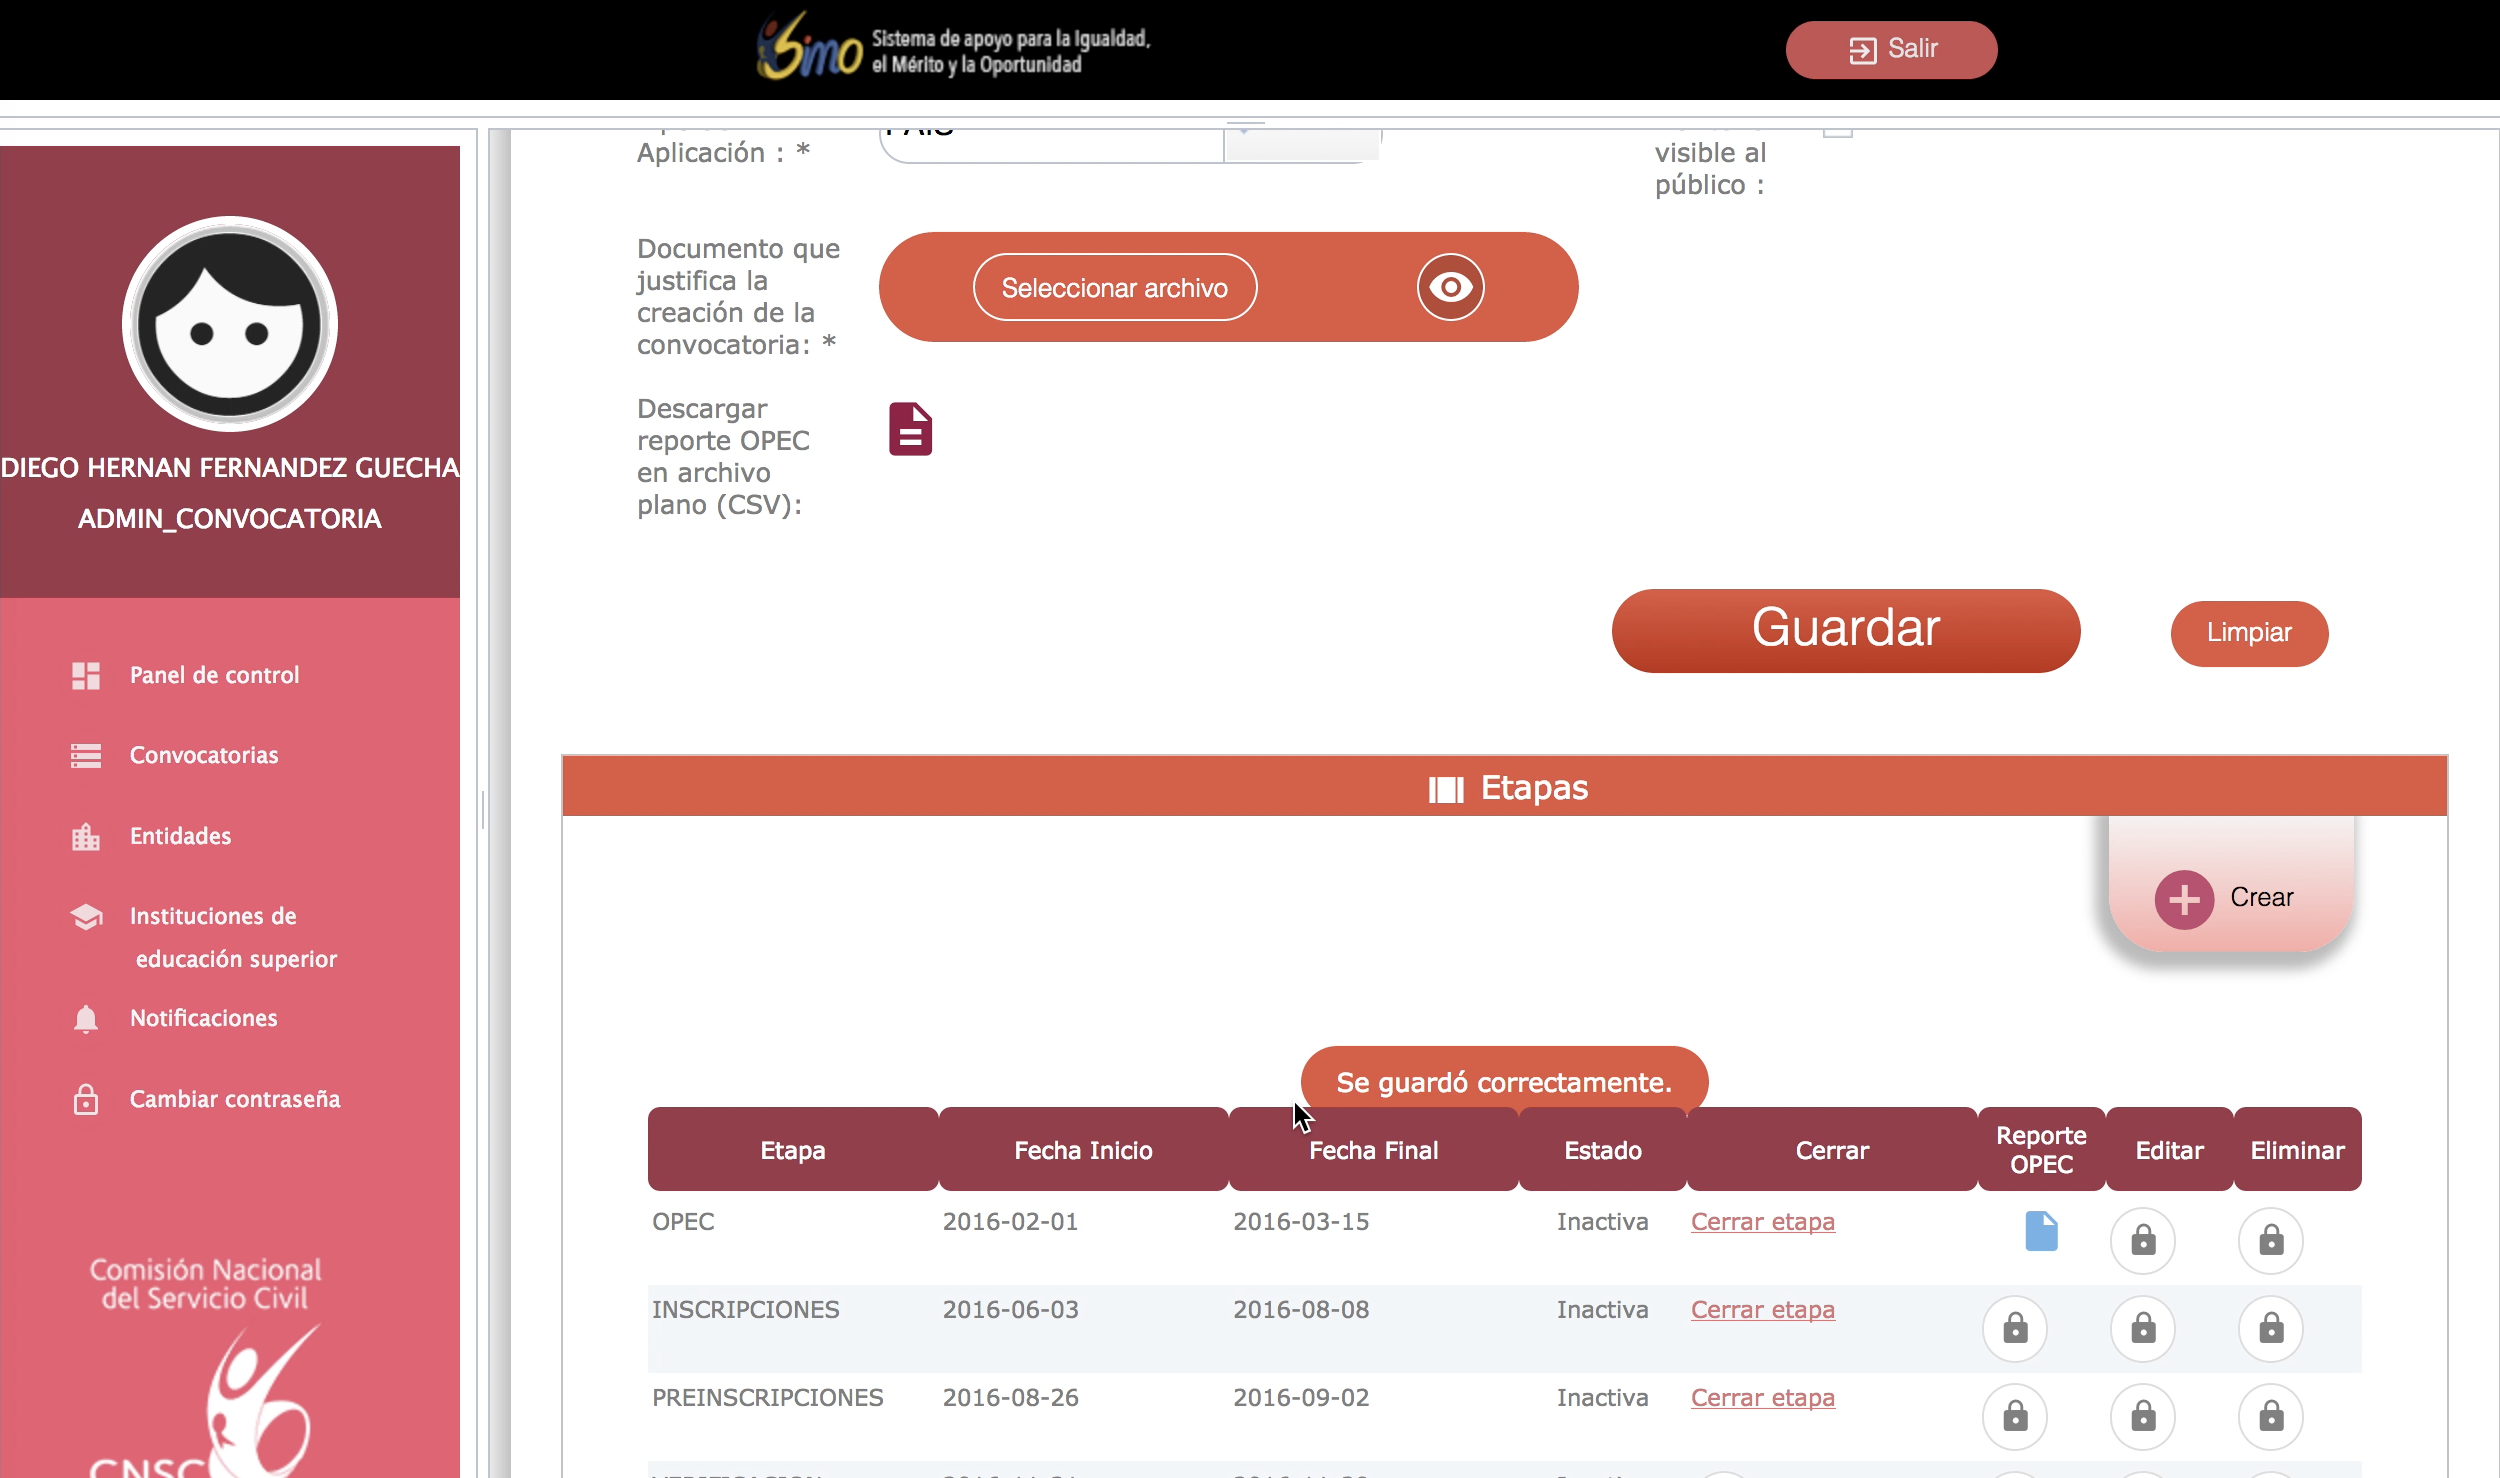Click Editar lock icon for OPEC row

[x=2142, y=1241]
